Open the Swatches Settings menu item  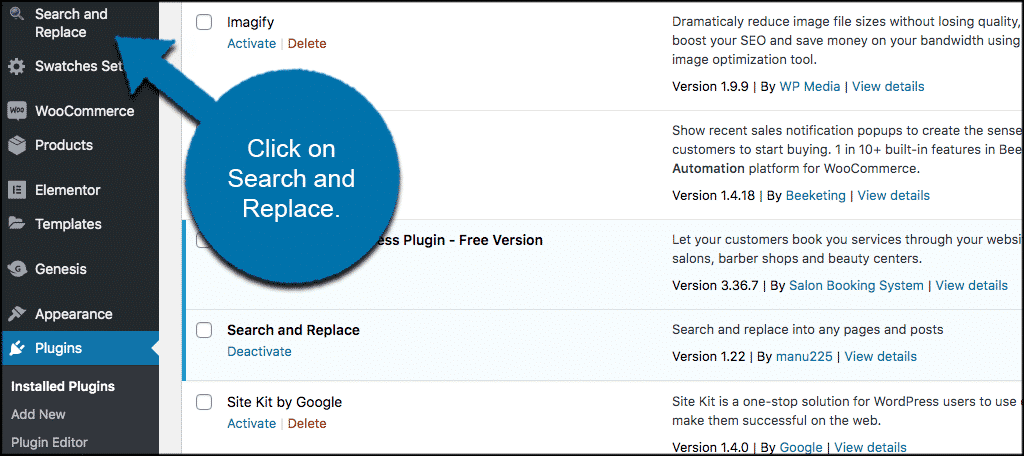click(80, 66)
